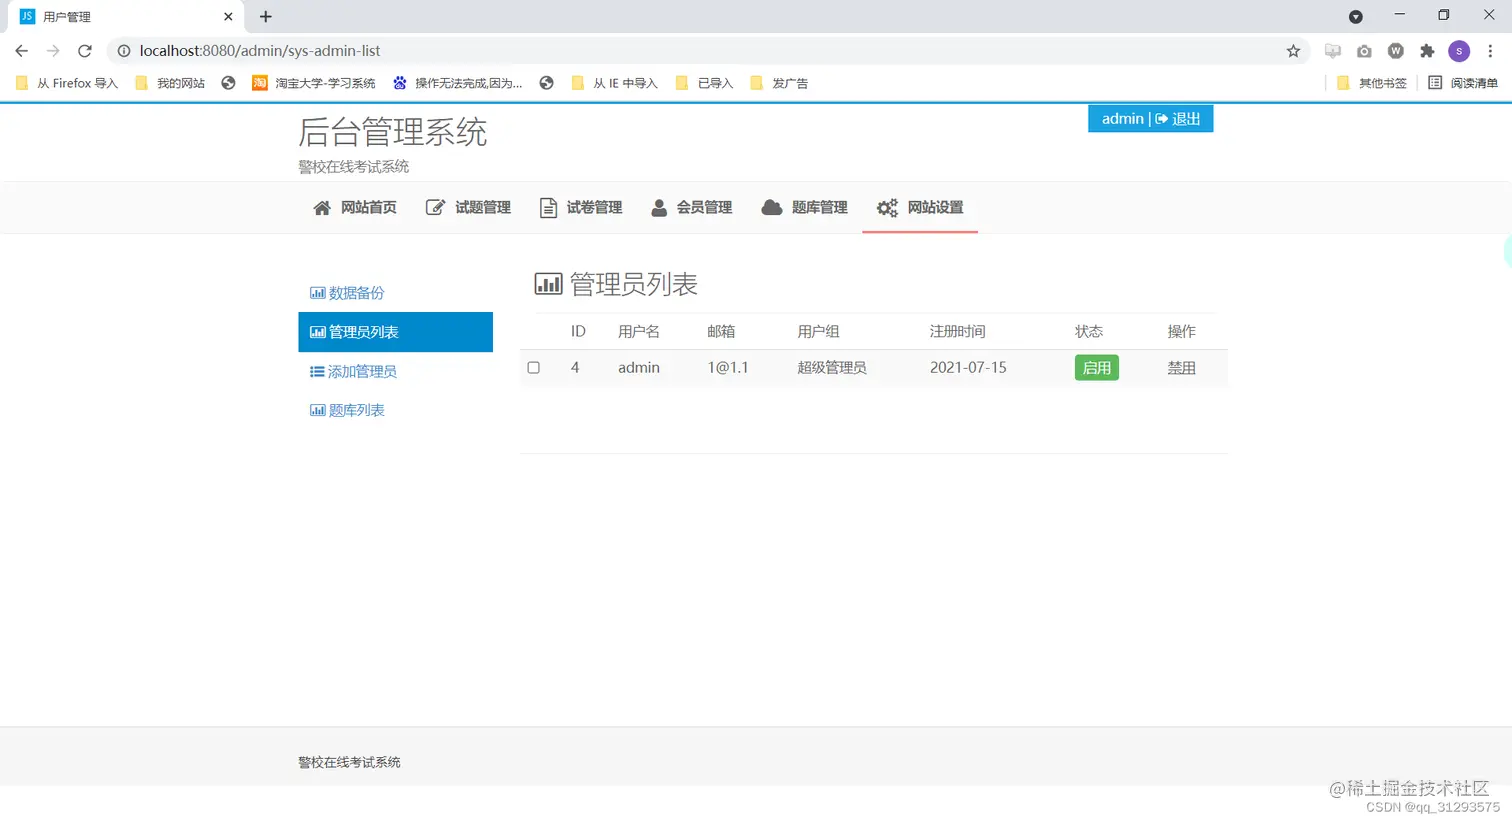
Task: Open 数据备份 in the sidebar
Action: point(347,293)
